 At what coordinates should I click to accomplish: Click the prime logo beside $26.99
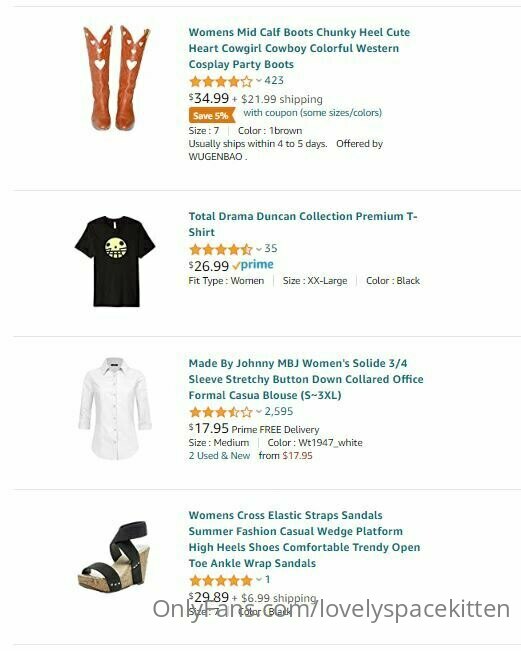[253, 265]
